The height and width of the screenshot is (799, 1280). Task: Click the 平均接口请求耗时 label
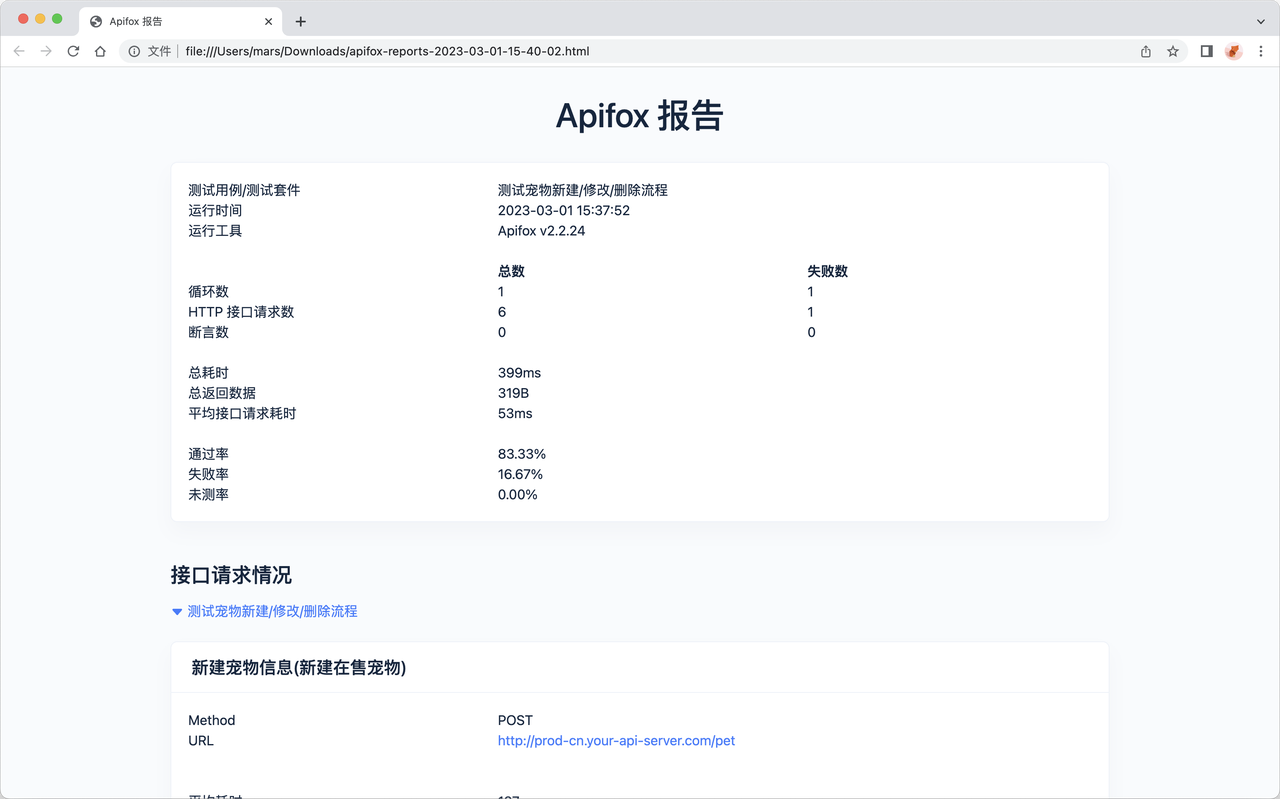(242, 413)
